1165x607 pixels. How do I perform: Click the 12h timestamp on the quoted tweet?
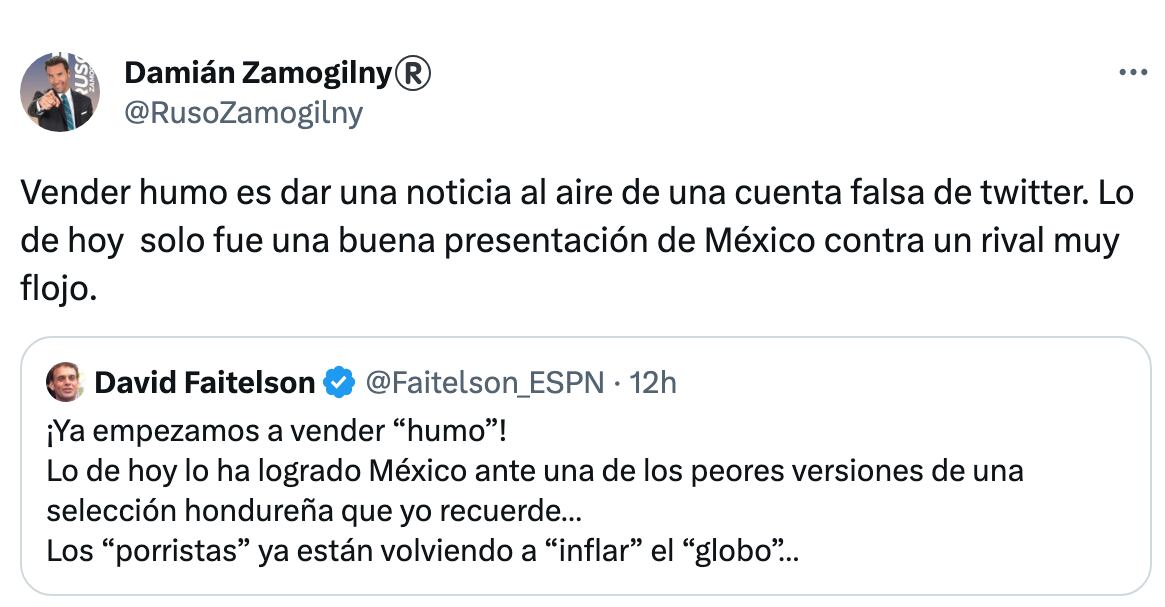click(654, 381)
